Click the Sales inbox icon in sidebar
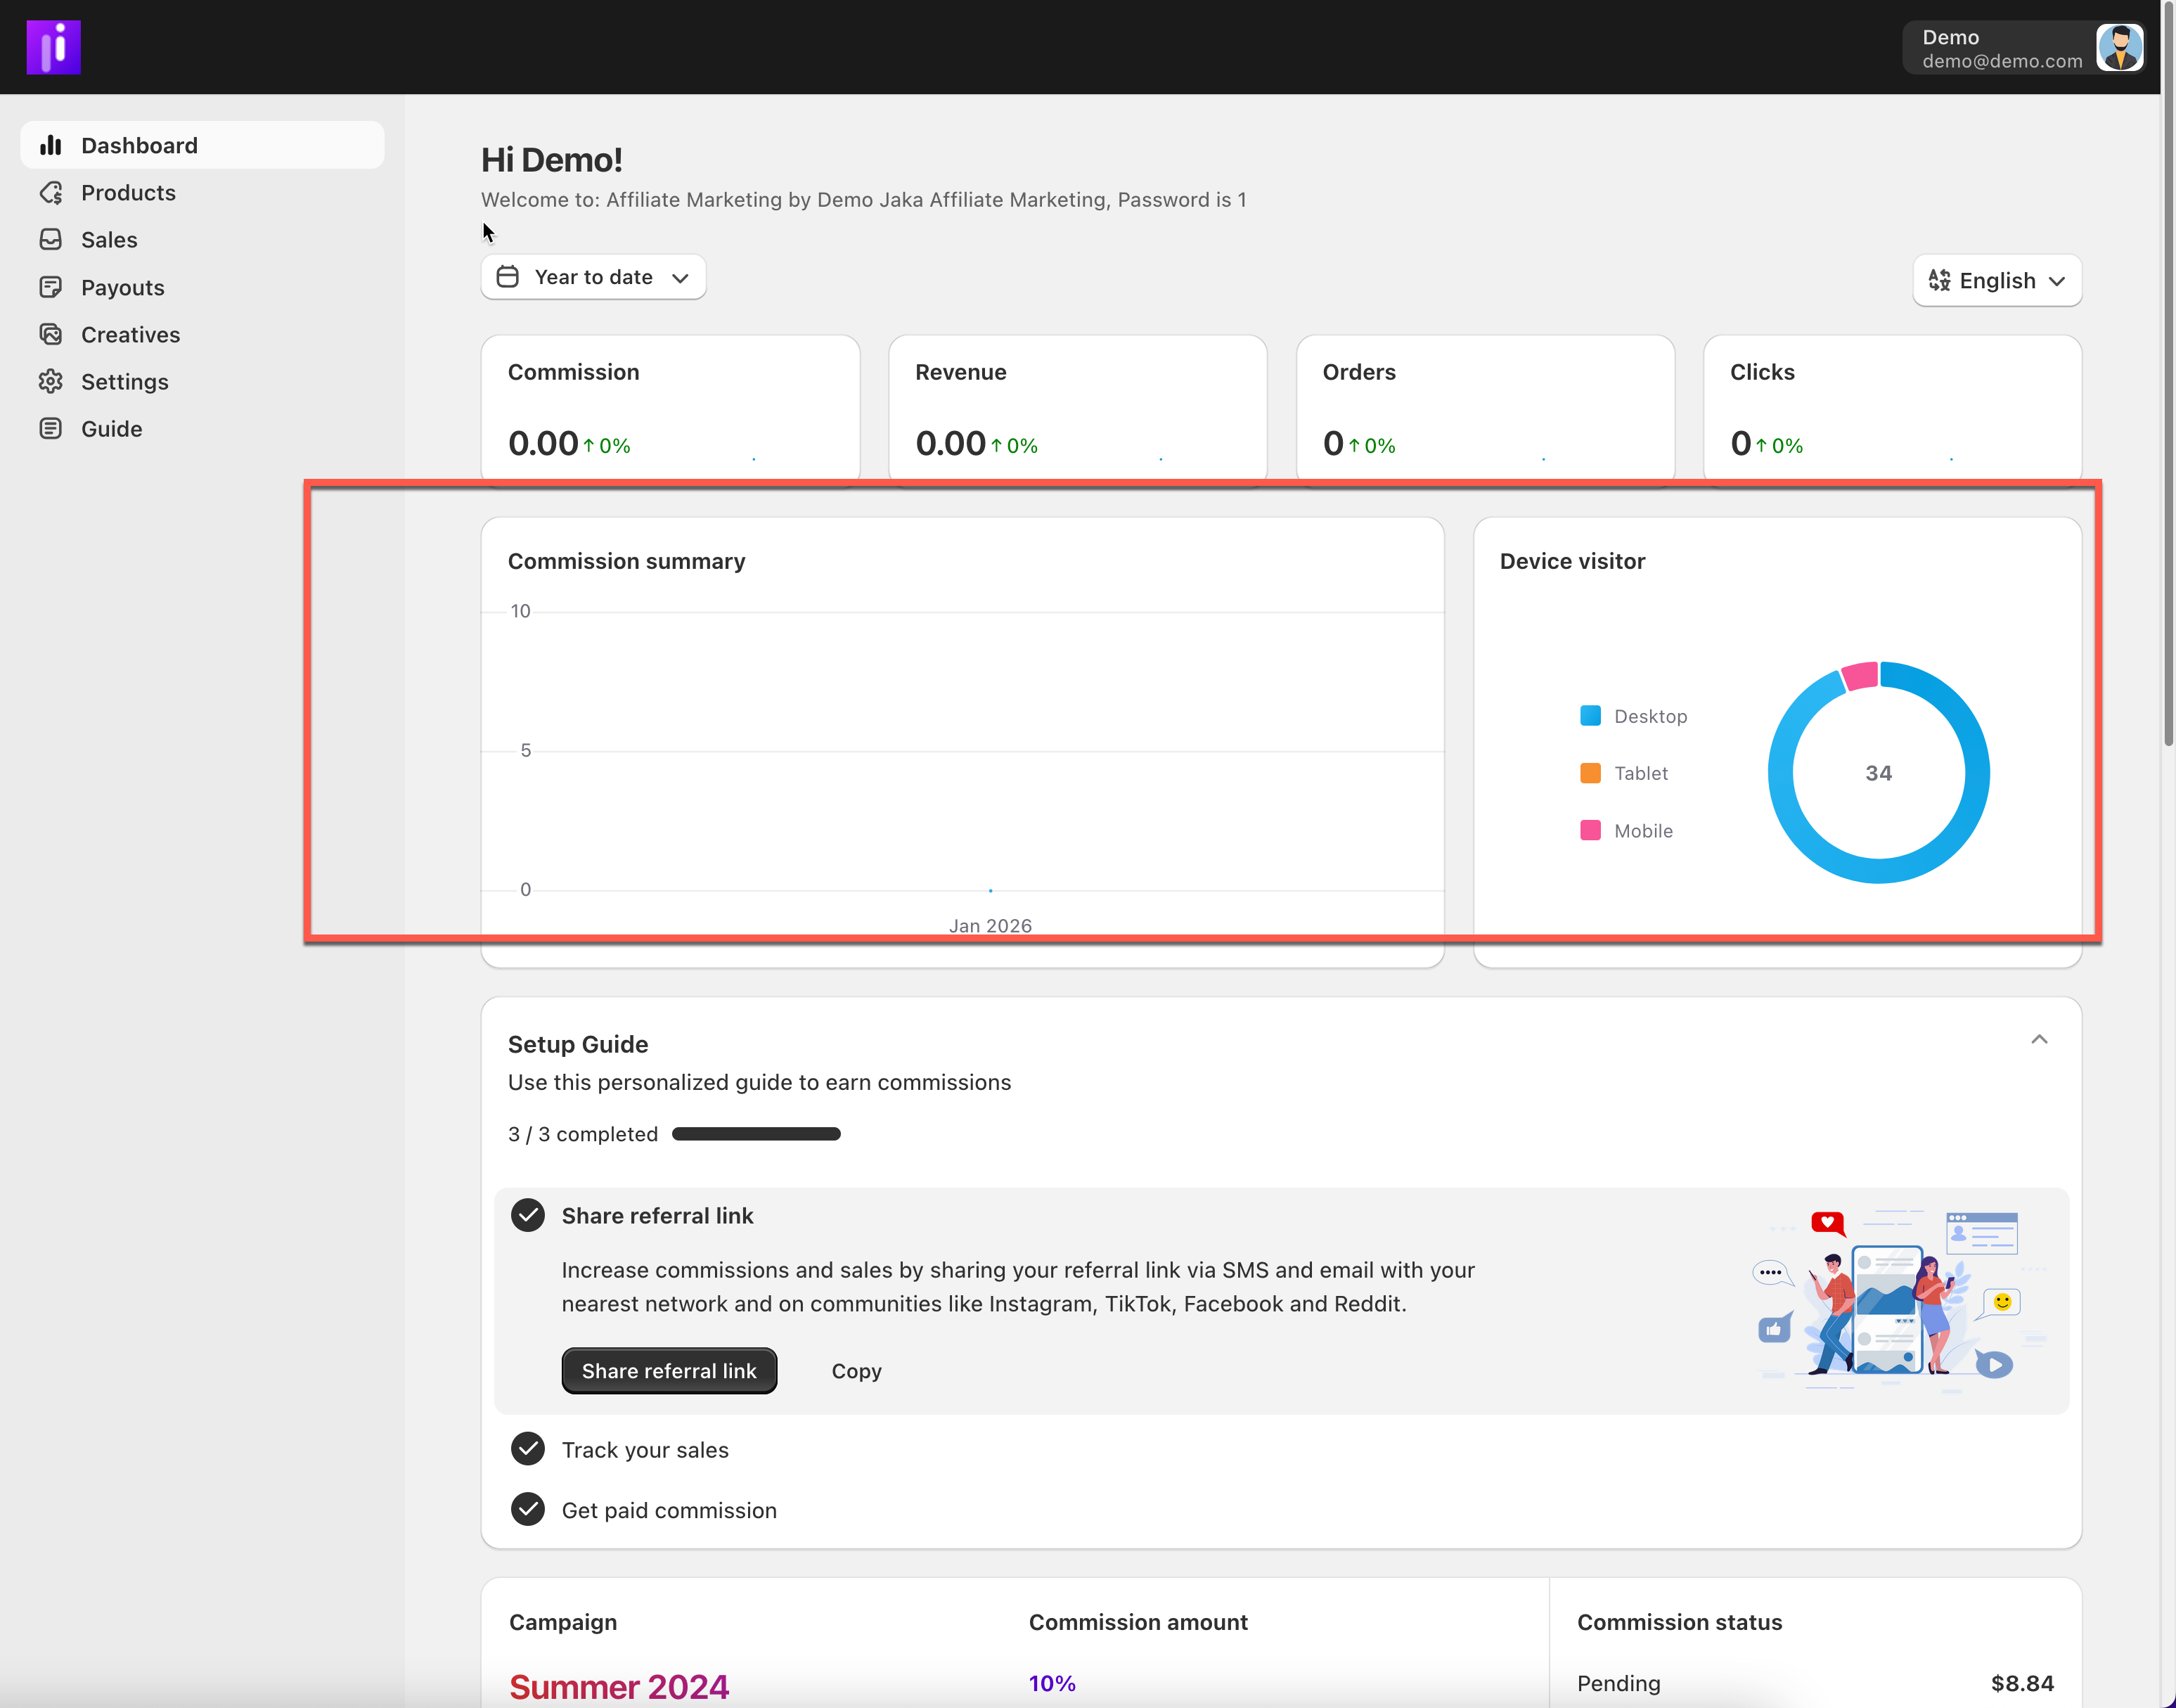This screenshot has height=1708, width=2176. (51, 239)
